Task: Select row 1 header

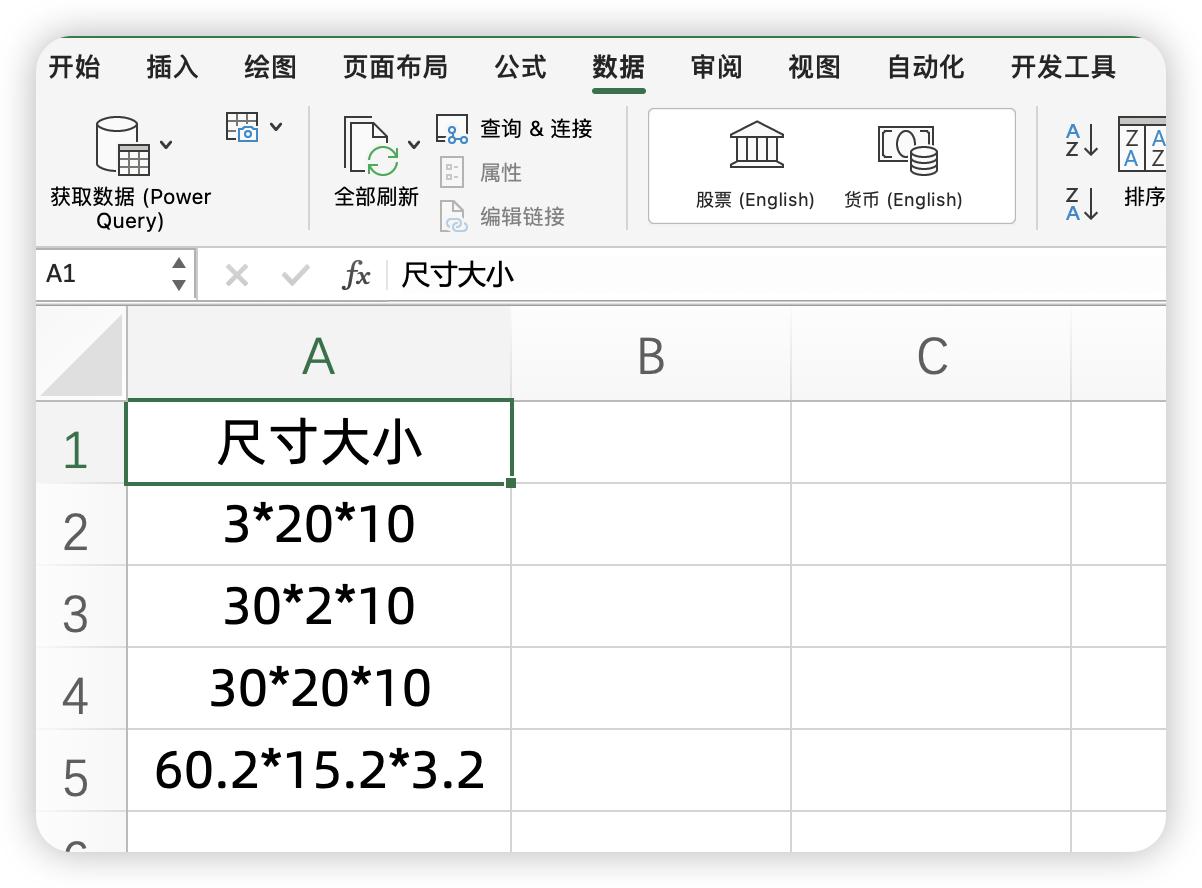Action: click(x=81, y=443)
